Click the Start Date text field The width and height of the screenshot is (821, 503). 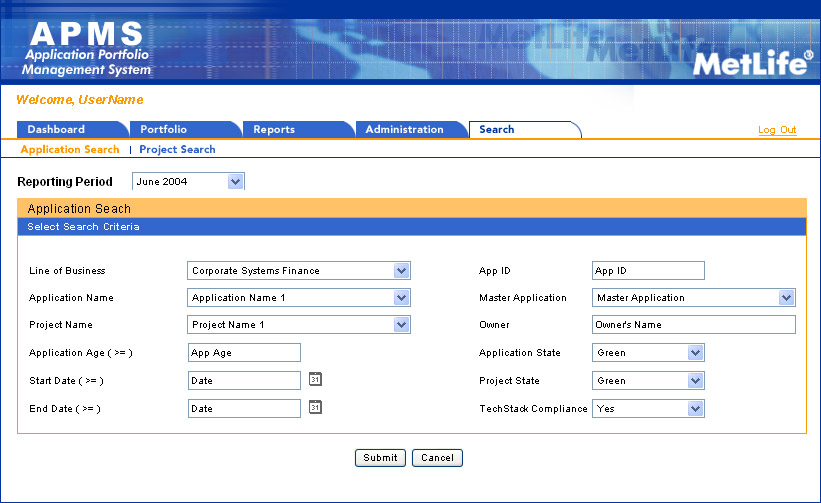pos(244,381)
